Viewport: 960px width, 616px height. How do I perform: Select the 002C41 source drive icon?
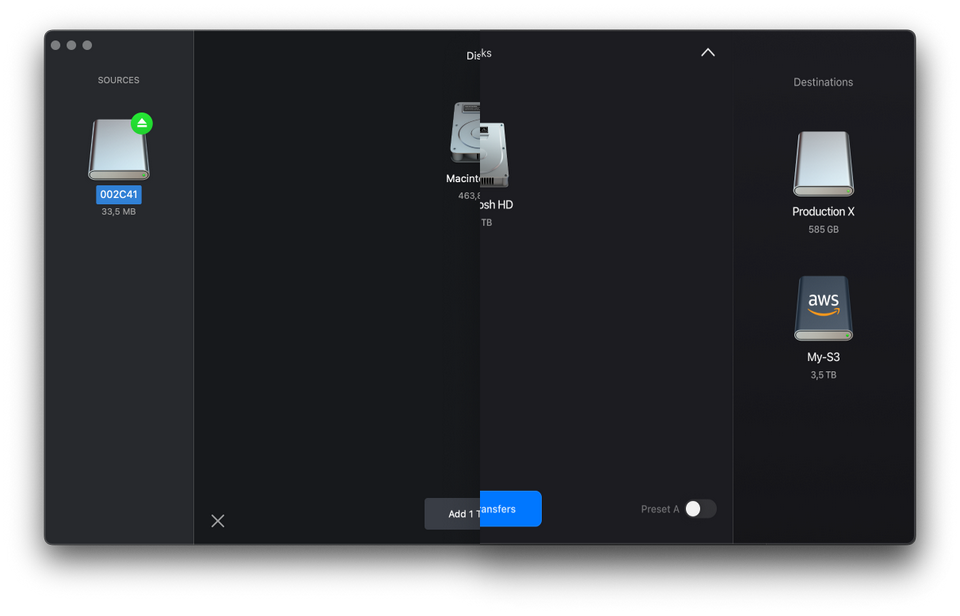(x=118, y=150)
